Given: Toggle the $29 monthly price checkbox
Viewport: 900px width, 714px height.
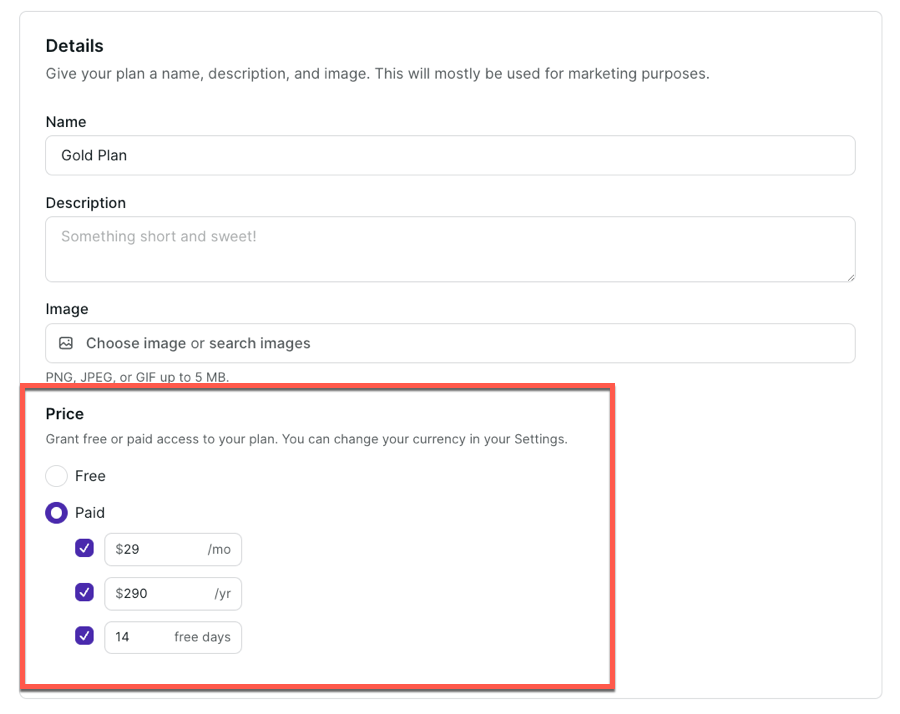Looking at the screenshot, I should [x=85, y=549].
